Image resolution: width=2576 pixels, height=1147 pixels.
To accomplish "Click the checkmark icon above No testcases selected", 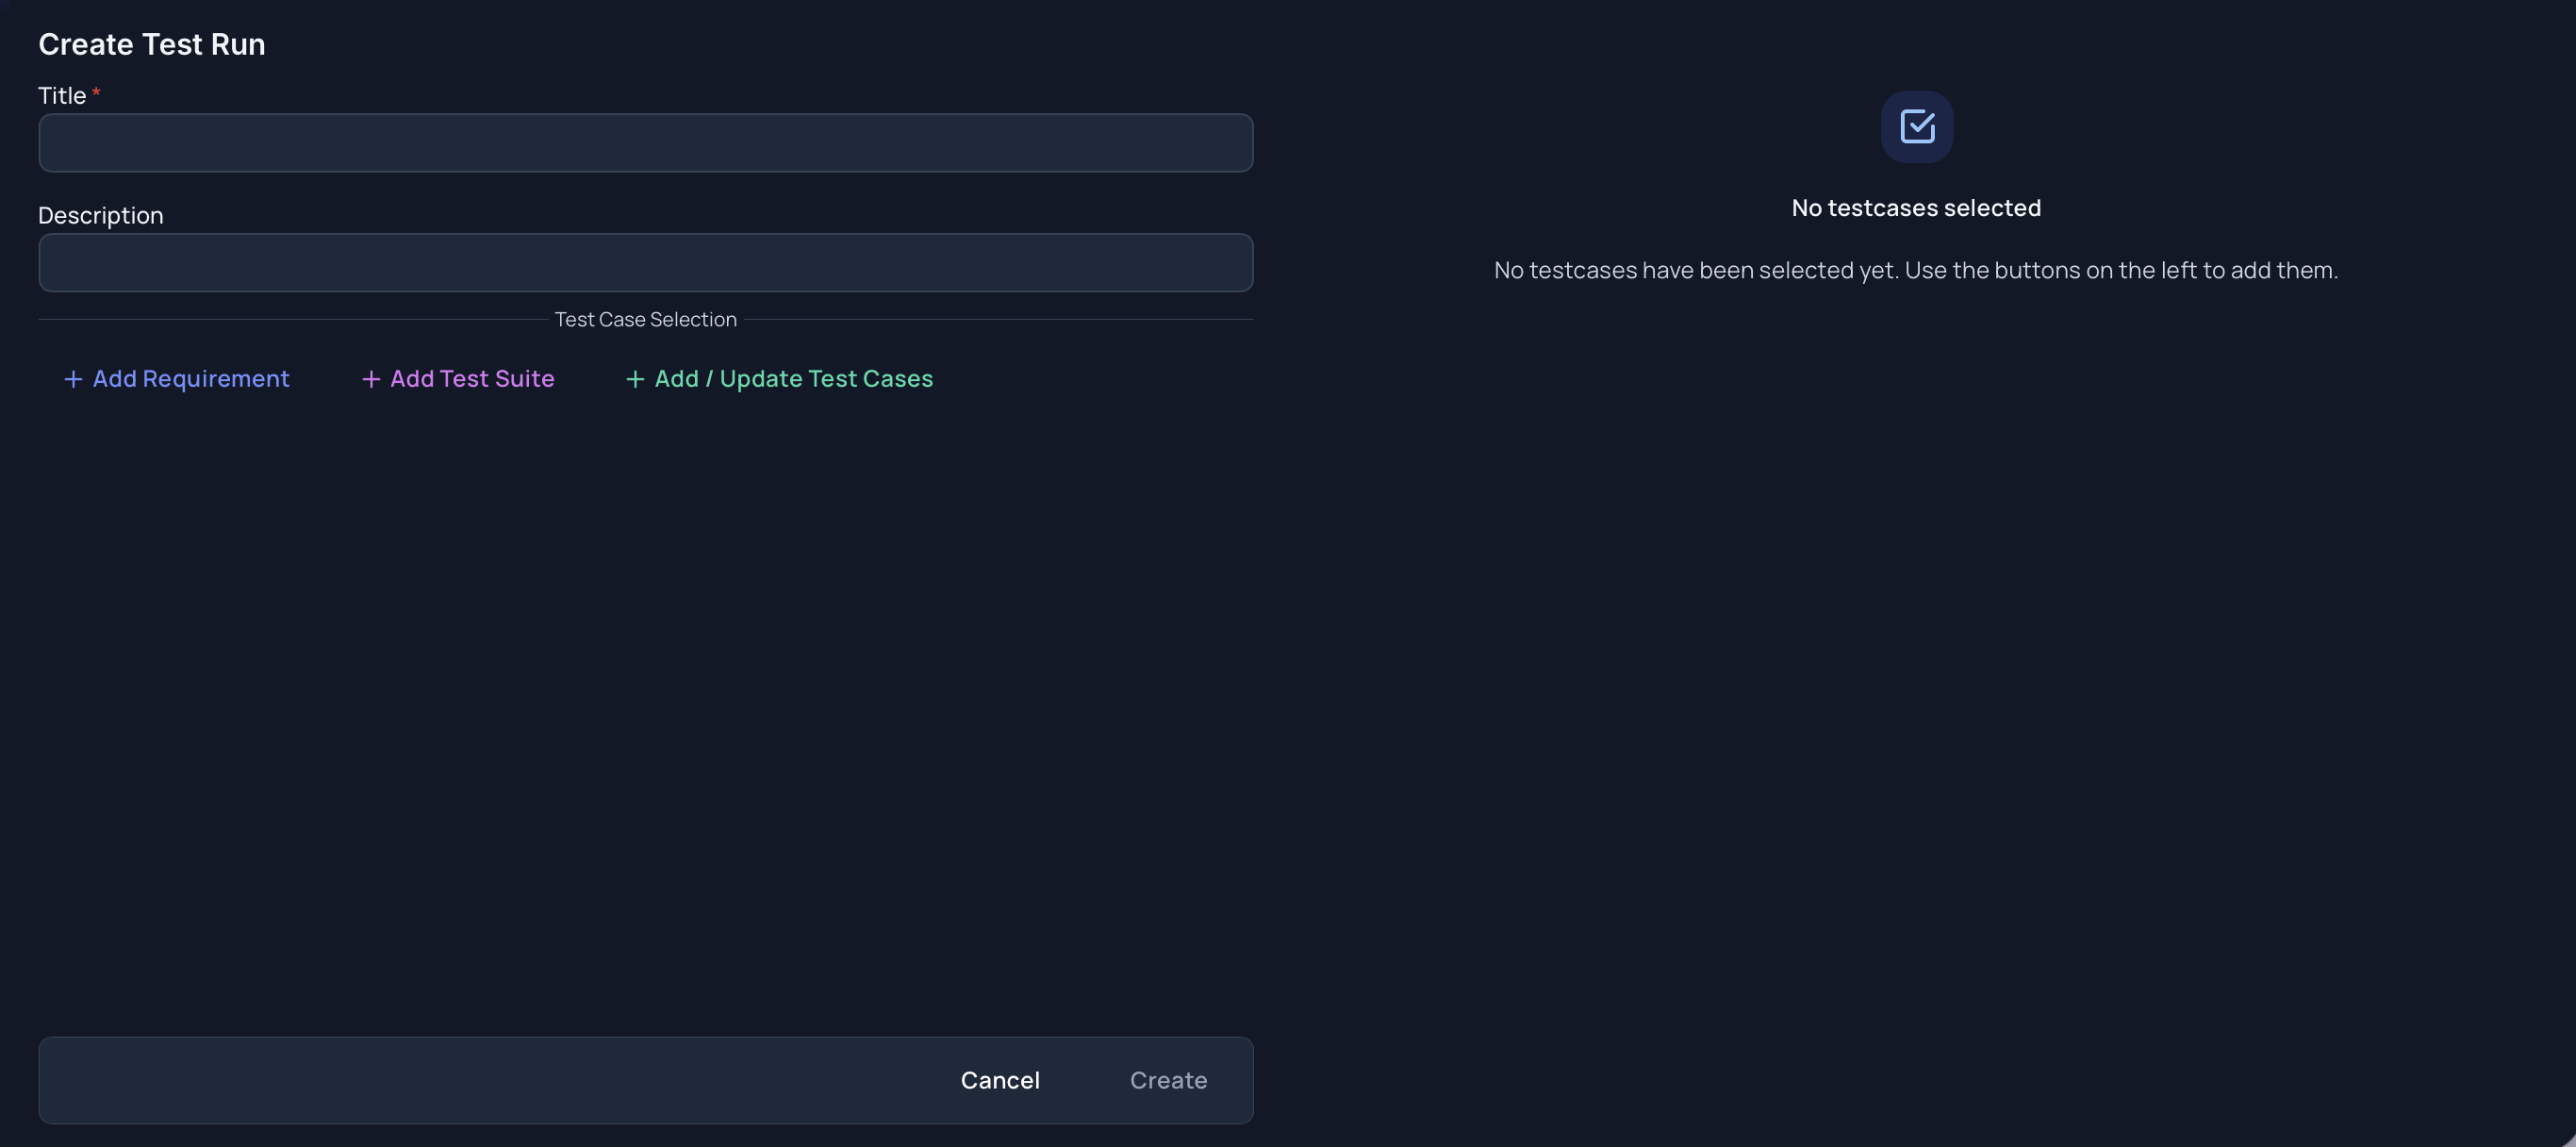I will click(x=1917, y=127).
